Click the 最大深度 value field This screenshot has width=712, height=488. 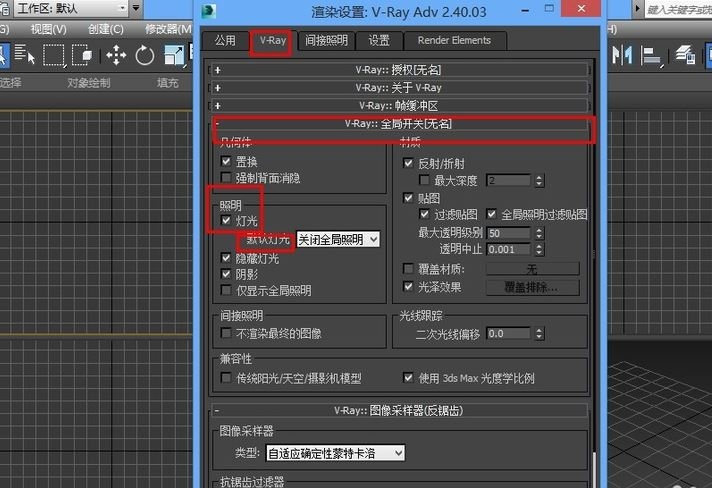(x=508, y=181)
